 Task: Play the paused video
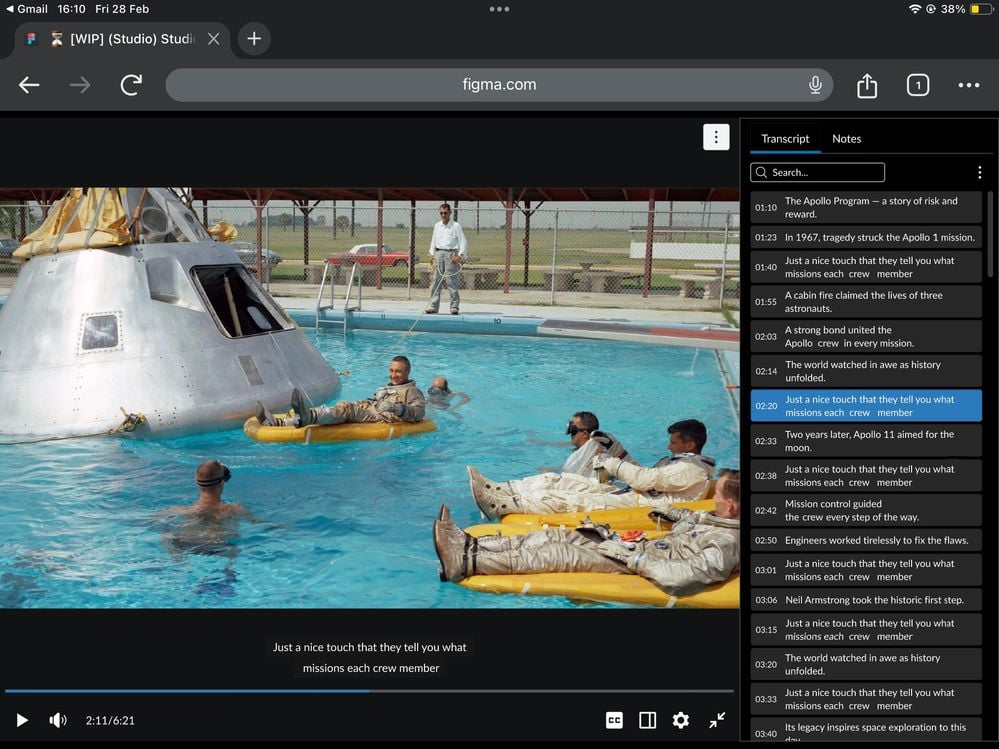coord(21,720)
